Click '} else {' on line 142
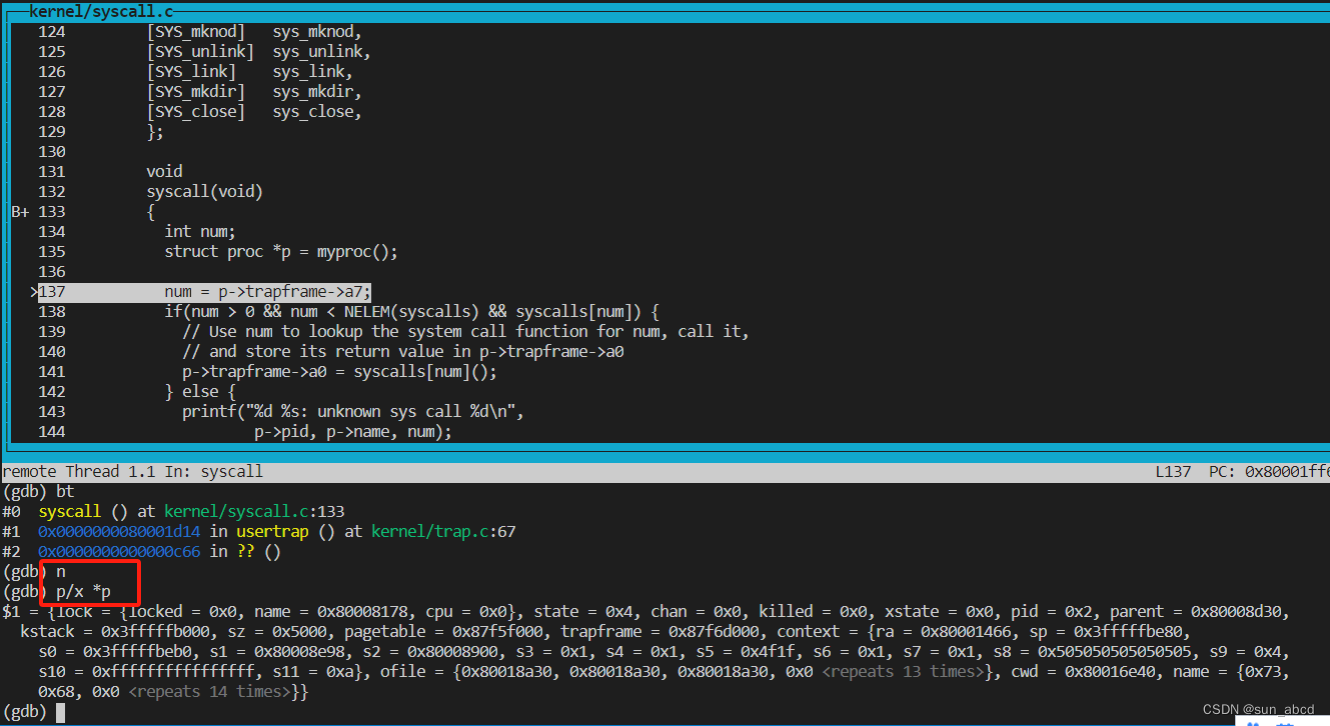Viewport: 1330px width, 726px height. (x=200, y=392)
